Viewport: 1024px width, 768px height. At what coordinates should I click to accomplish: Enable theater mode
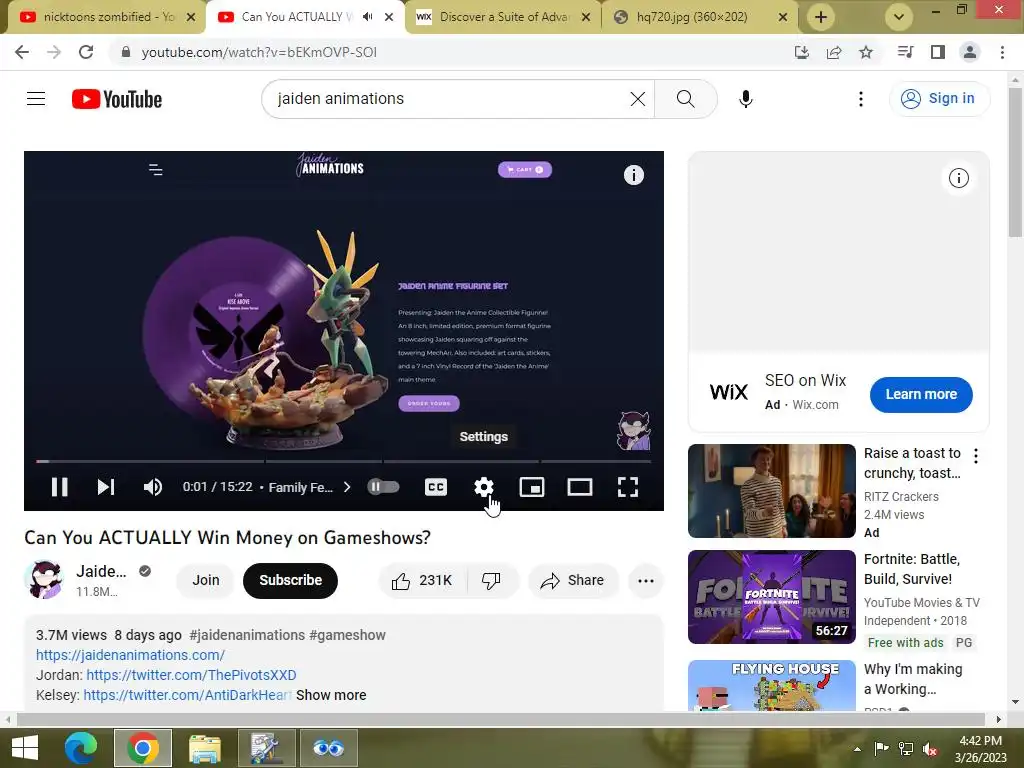[579, 487]
